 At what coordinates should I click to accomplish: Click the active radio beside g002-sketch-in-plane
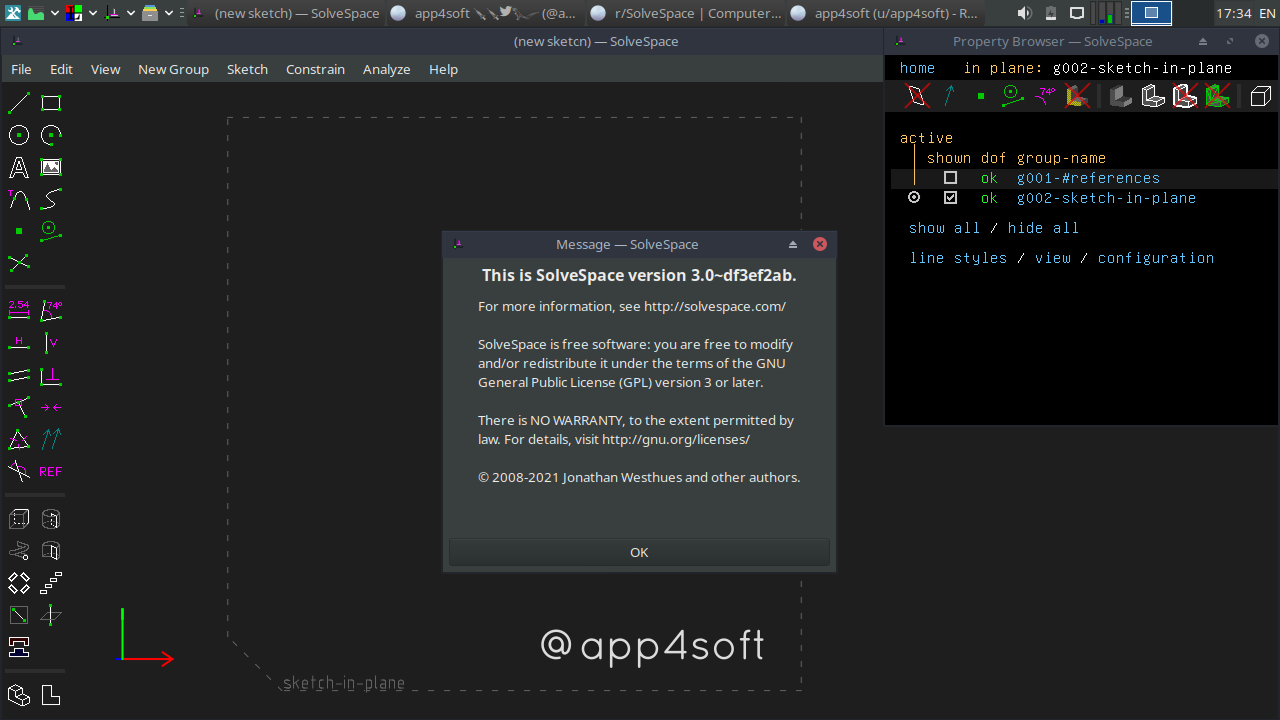(x=913, y=197)
